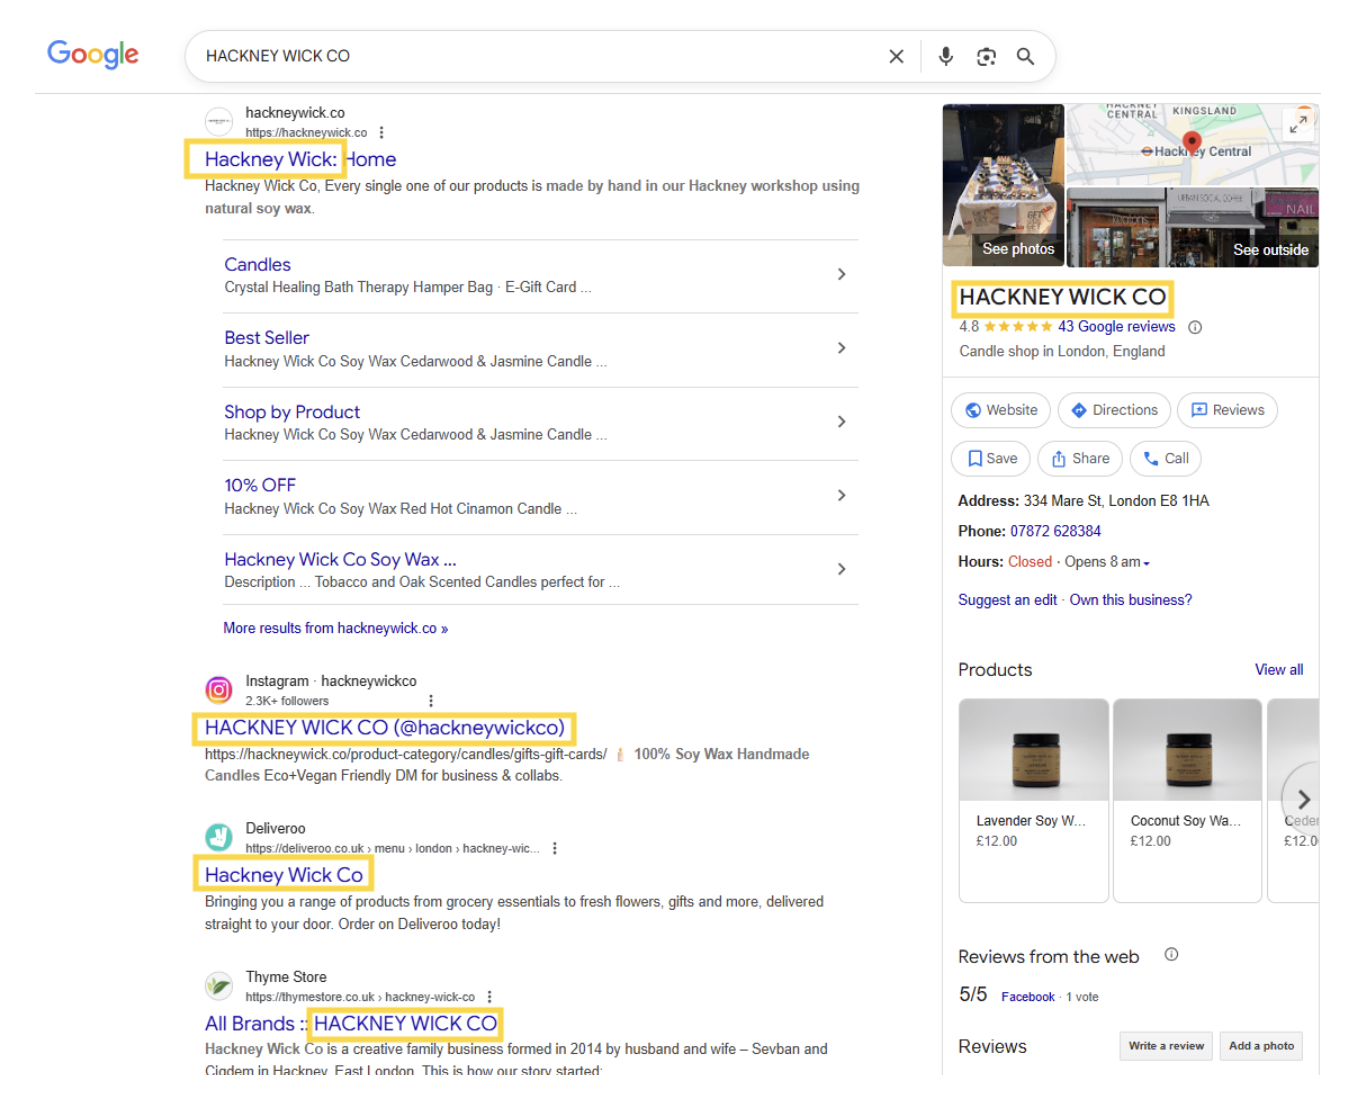Expand the Candles sitelink chevron
1360x1102 pixels.
pyautogui.click(x=841, y=275)
